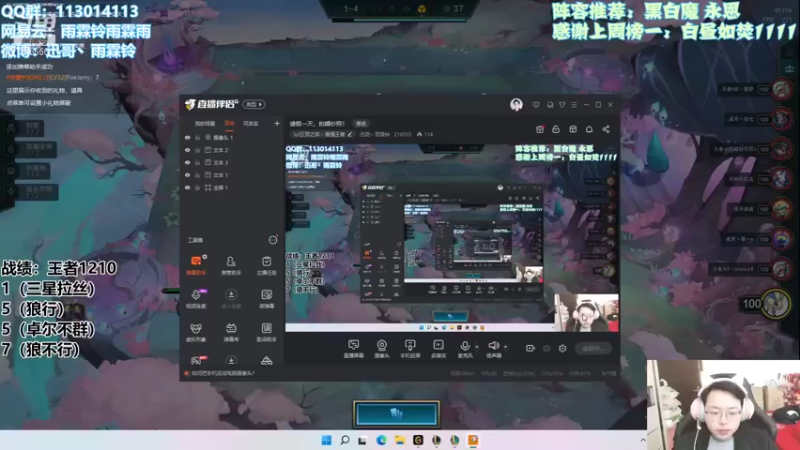Share the stream with share icon

(606, 129)
